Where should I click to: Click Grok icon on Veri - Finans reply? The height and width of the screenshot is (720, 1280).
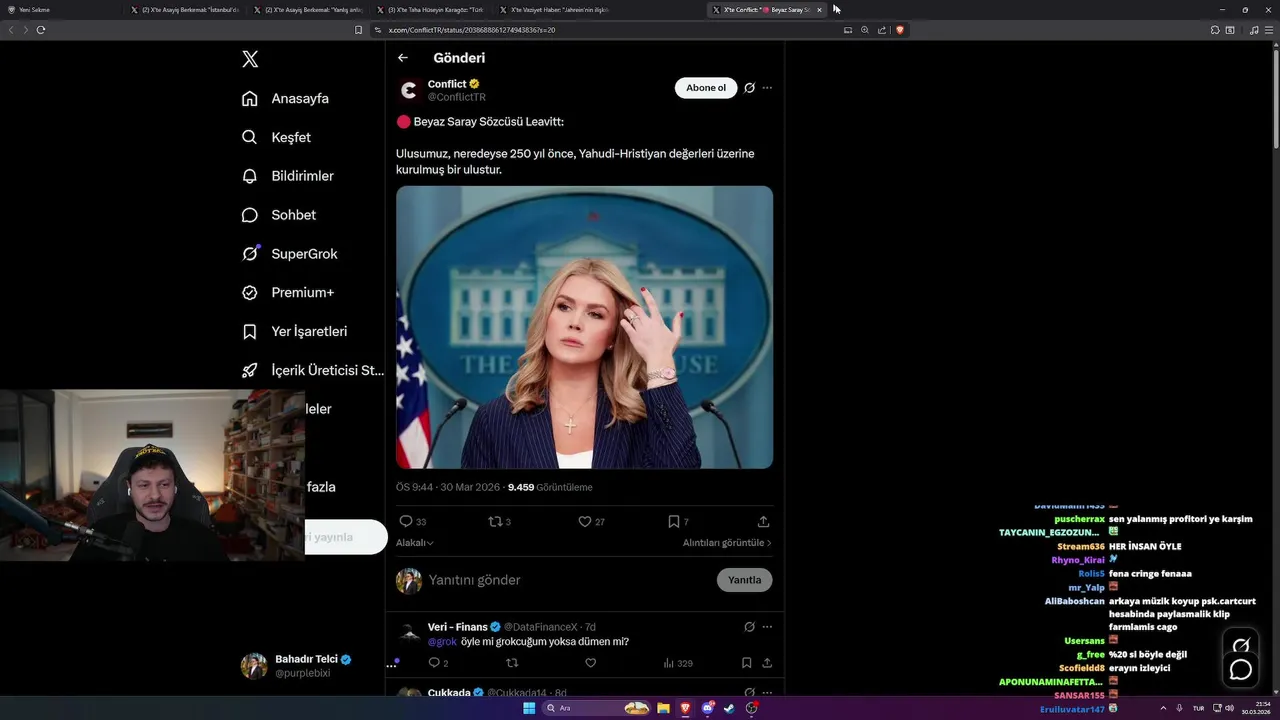point(749,627)
